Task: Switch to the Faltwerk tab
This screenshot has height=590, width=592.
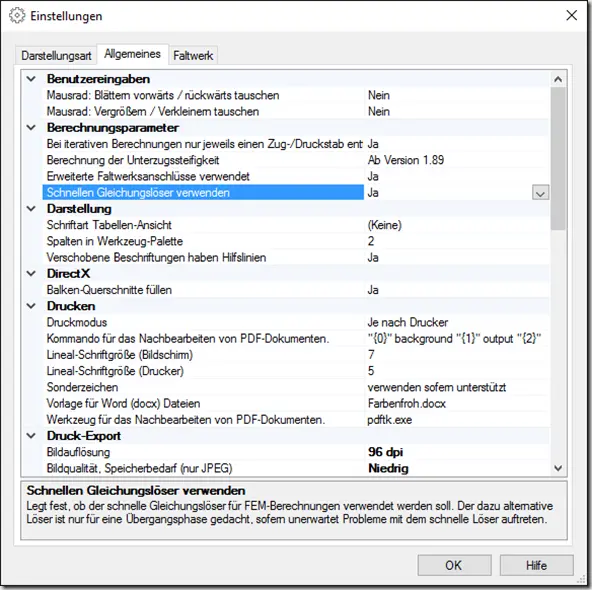Action: pyautogui.click(x=193, y=55)
